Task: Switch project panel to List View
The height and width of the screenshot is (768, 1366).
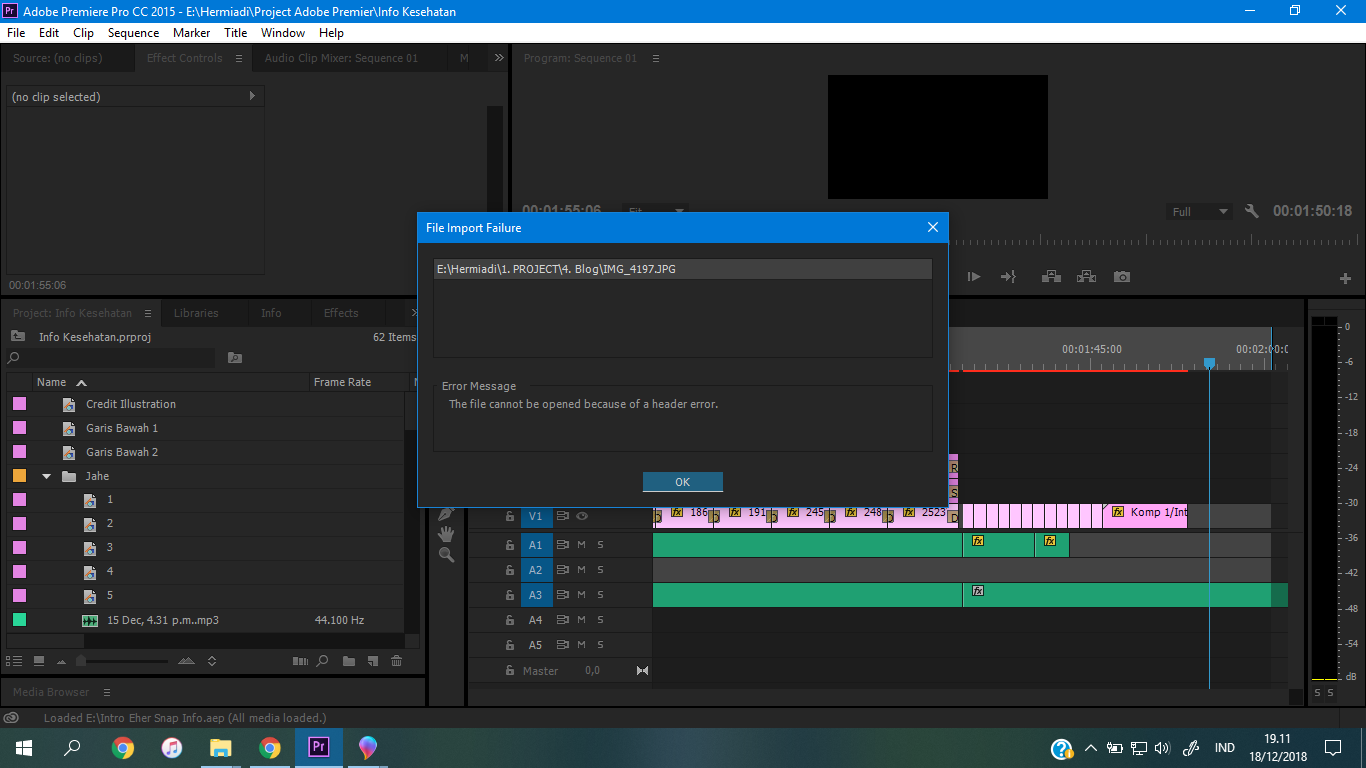Action: 15,661
